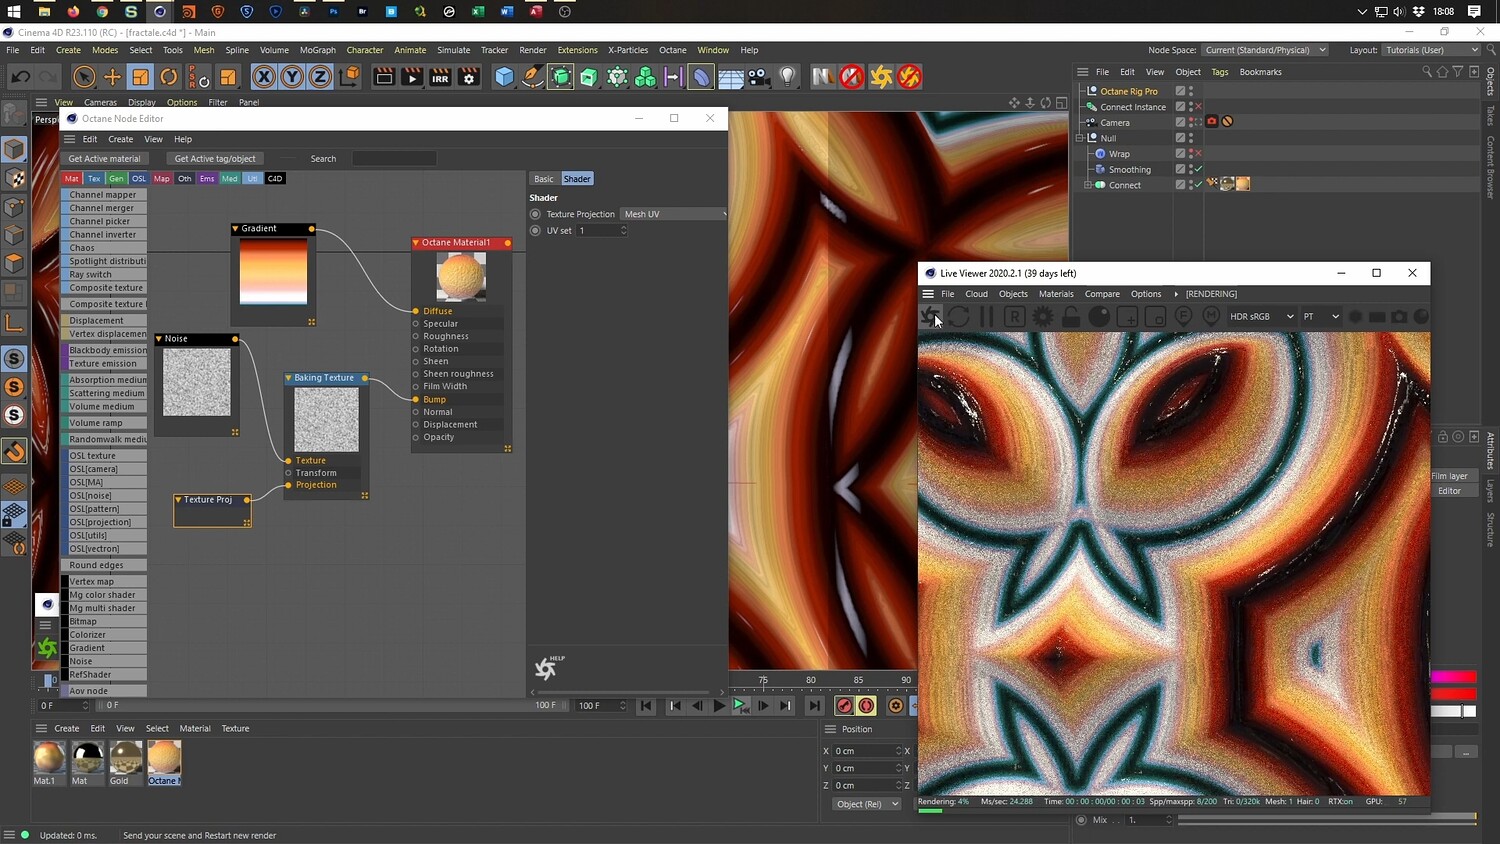This screenshot has height=844, width=1500.
Task: Filter nodes by the Tex category
Action: click(x=94, y=179)
